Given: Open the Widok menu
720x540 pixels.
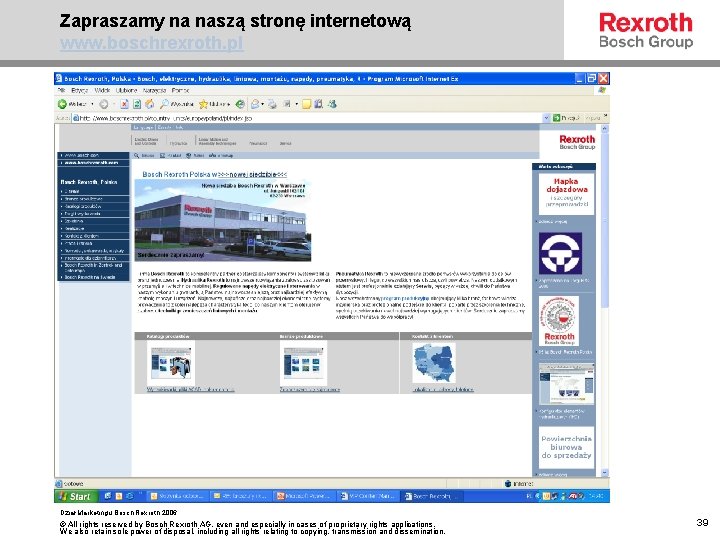Looking at the screenshot, I should pos(102,90).
